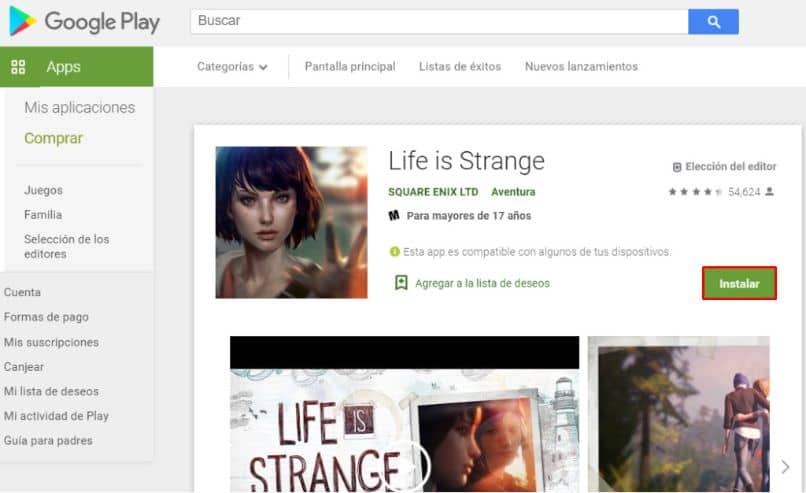Click the Apps grid icon

pos(18,67)
